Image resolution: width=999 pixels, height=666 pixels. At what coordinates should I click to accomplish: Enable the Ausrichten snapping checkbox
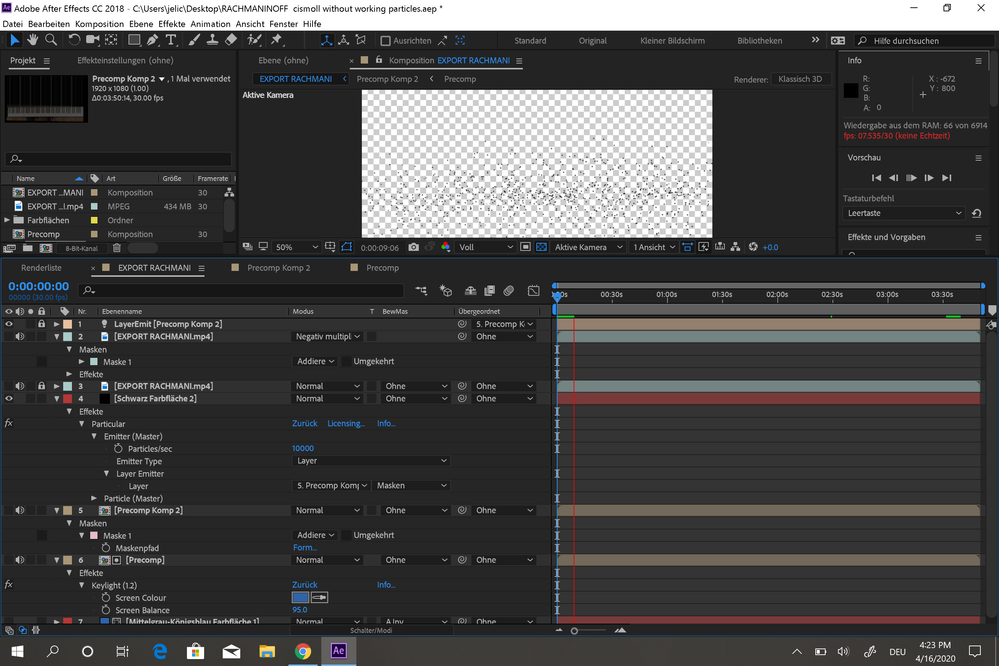coord(386,41)
